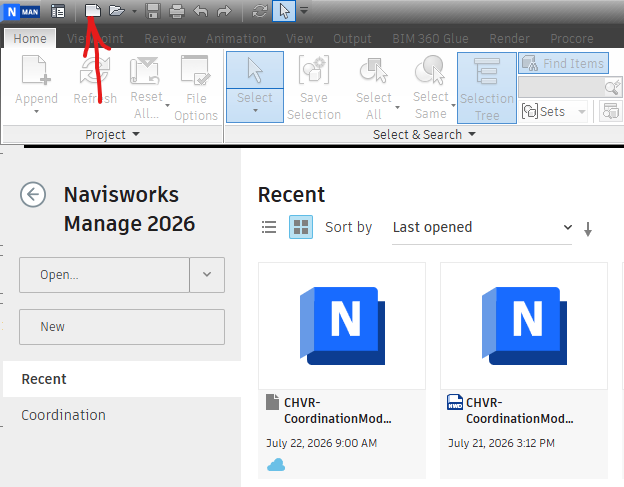Click the cloud icon on July 22 file

pyautogui.click(x=276, y=465)
